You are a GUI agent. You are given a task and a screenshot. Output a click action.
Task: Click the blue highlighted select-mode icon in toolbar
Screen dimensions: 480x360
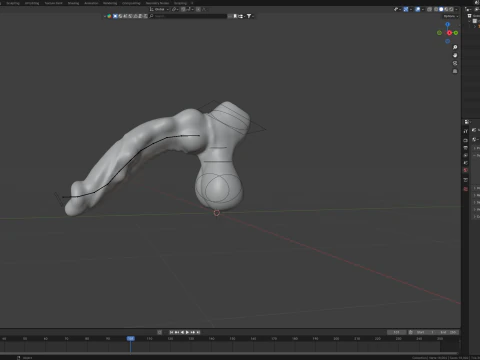(115, 16)
